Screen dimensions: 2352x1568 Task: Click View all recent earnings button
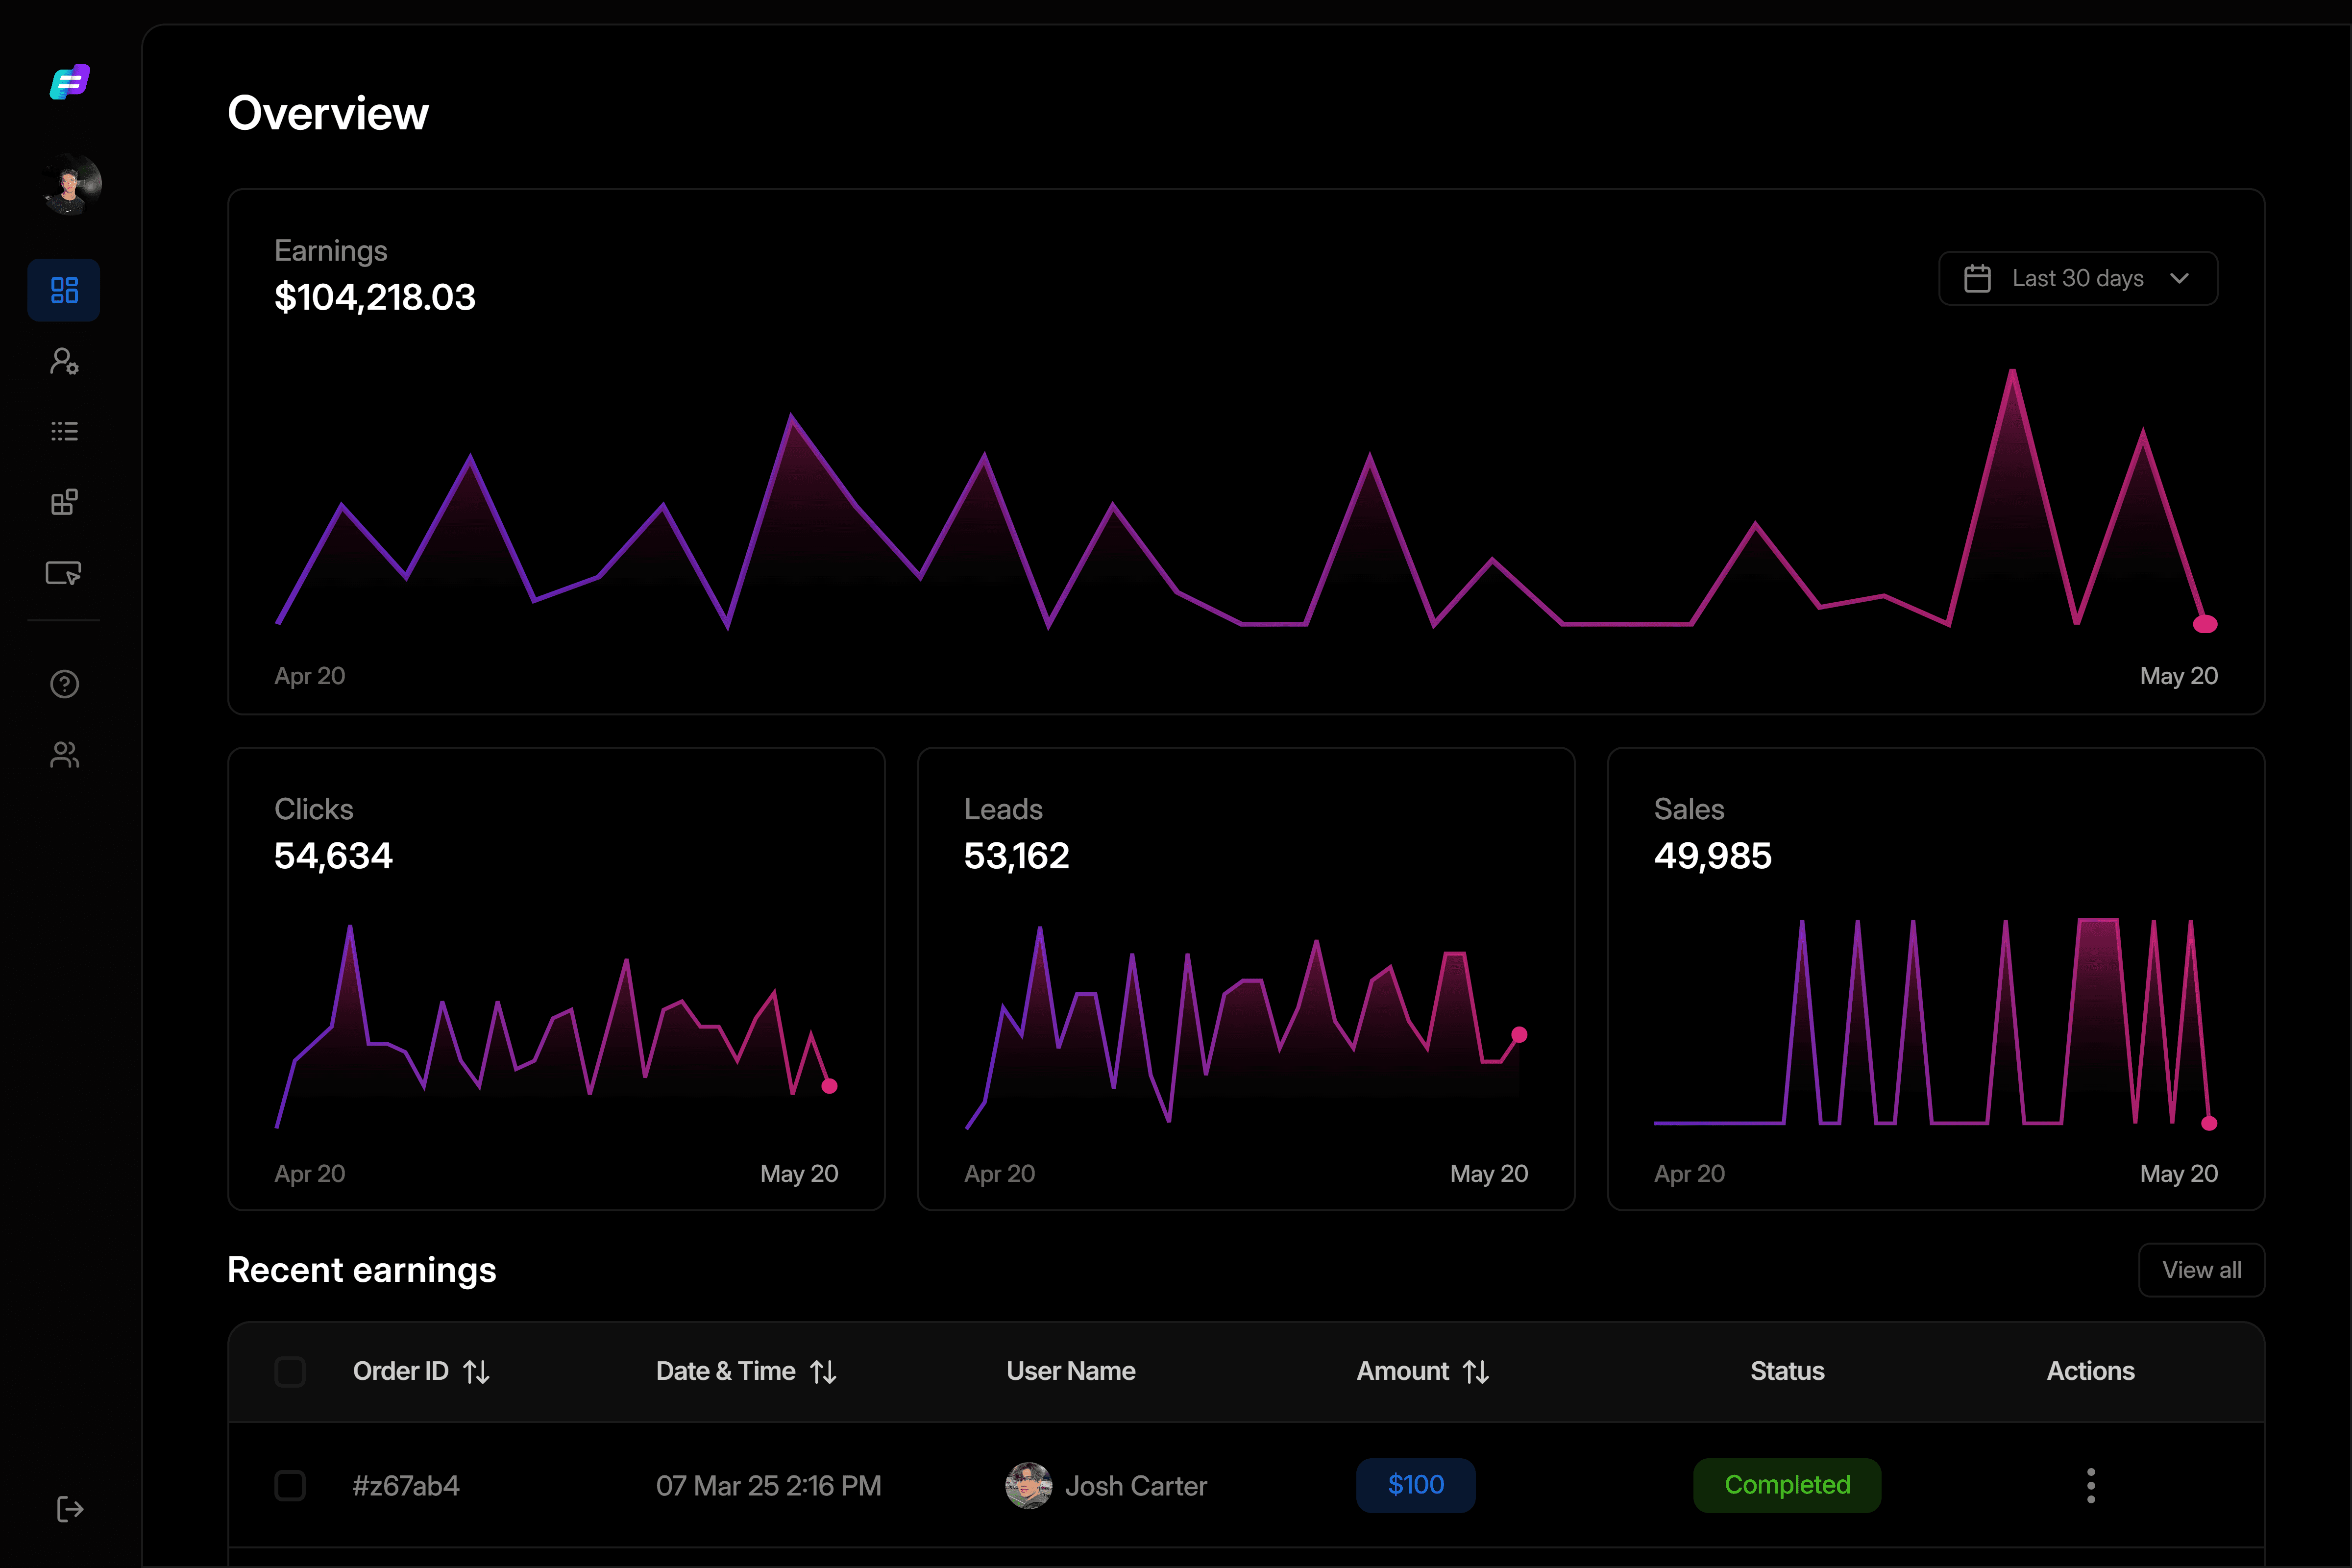(2201, 1270)
